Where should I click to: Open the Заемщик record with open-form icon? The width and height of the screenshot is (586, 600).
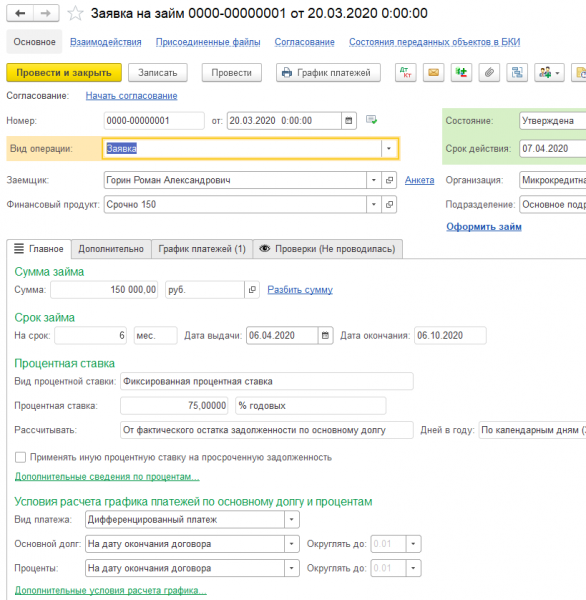(x=389, y=180)
